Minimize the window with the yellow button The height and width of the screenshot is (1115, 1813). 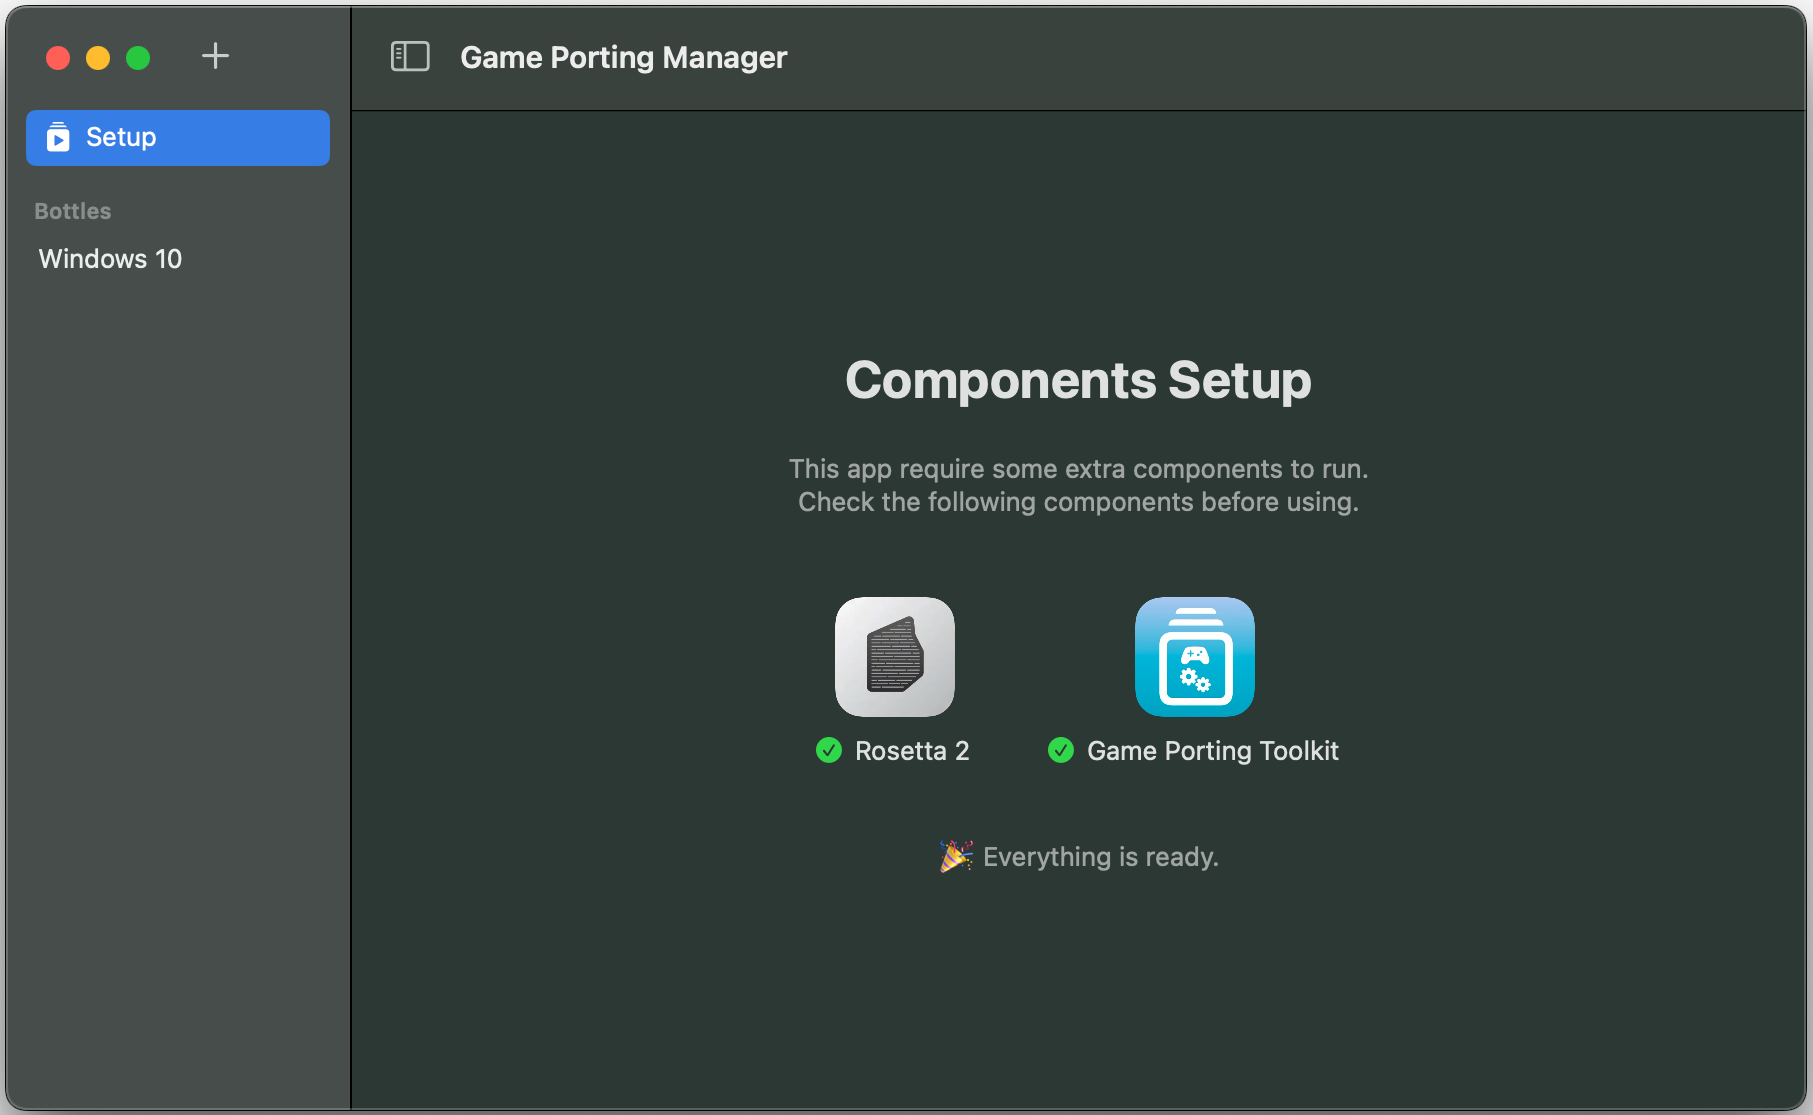[x=98, y=58]
